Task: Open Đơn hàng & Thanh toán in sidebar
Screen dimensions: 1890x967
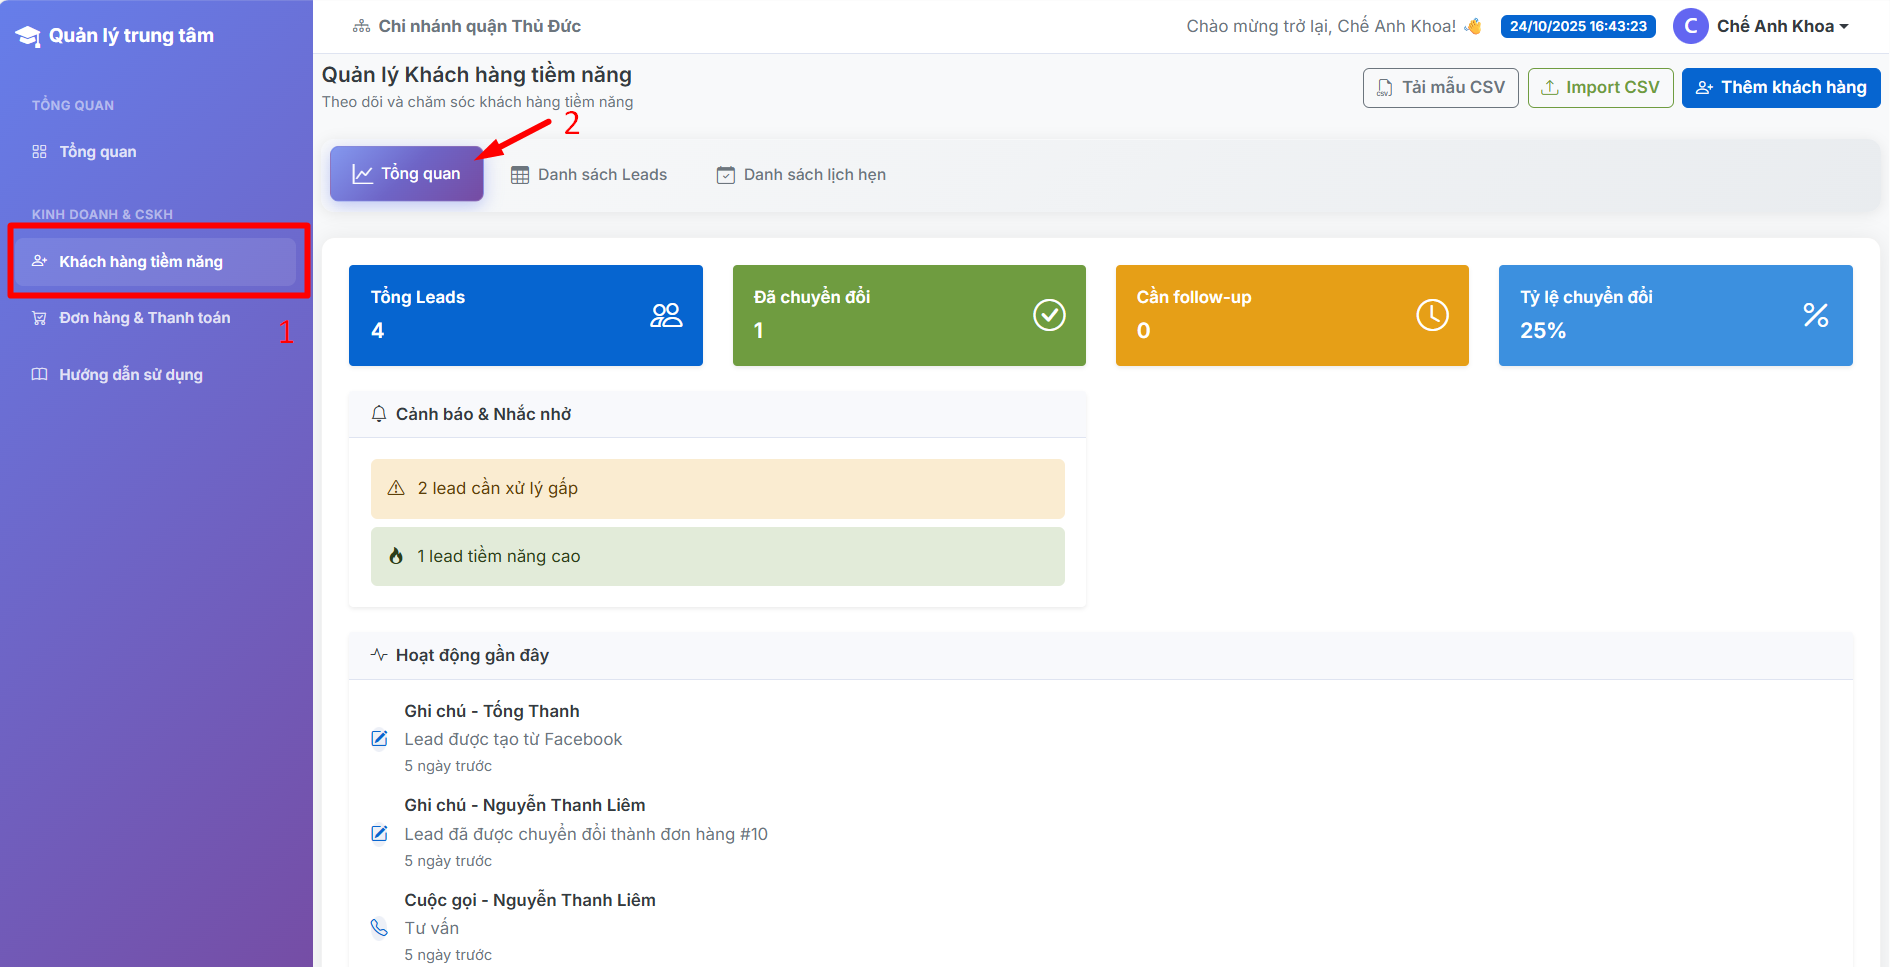Action: [144, 318]
